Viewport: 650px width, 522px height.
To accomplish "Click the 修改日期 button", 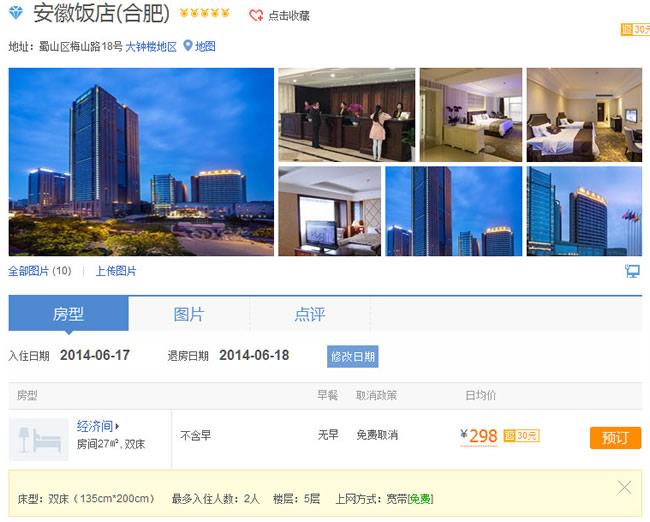I will (x=353, y=357).
